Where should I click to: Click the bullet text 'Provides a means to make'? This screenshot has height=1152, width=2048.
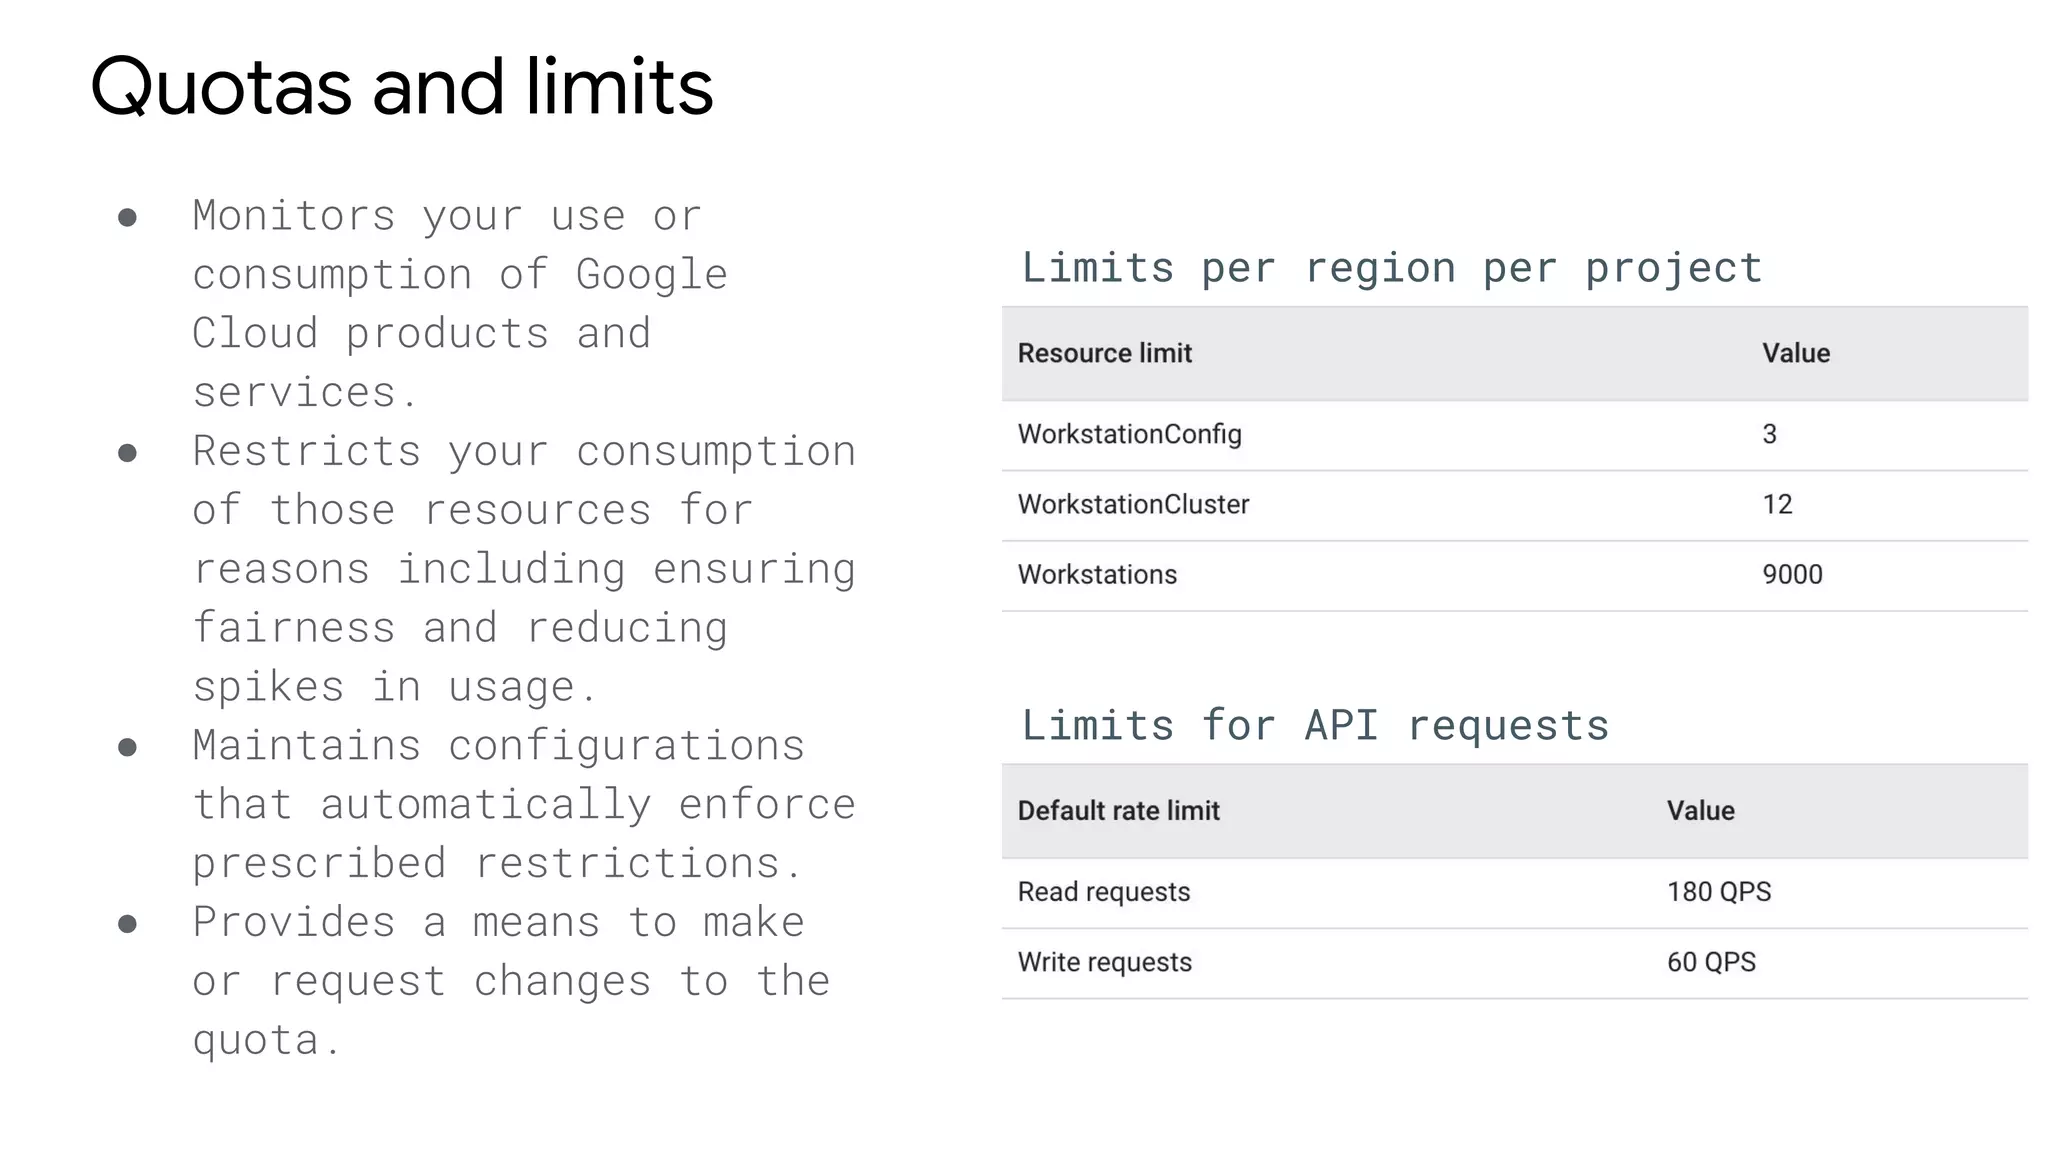point(498,923)
